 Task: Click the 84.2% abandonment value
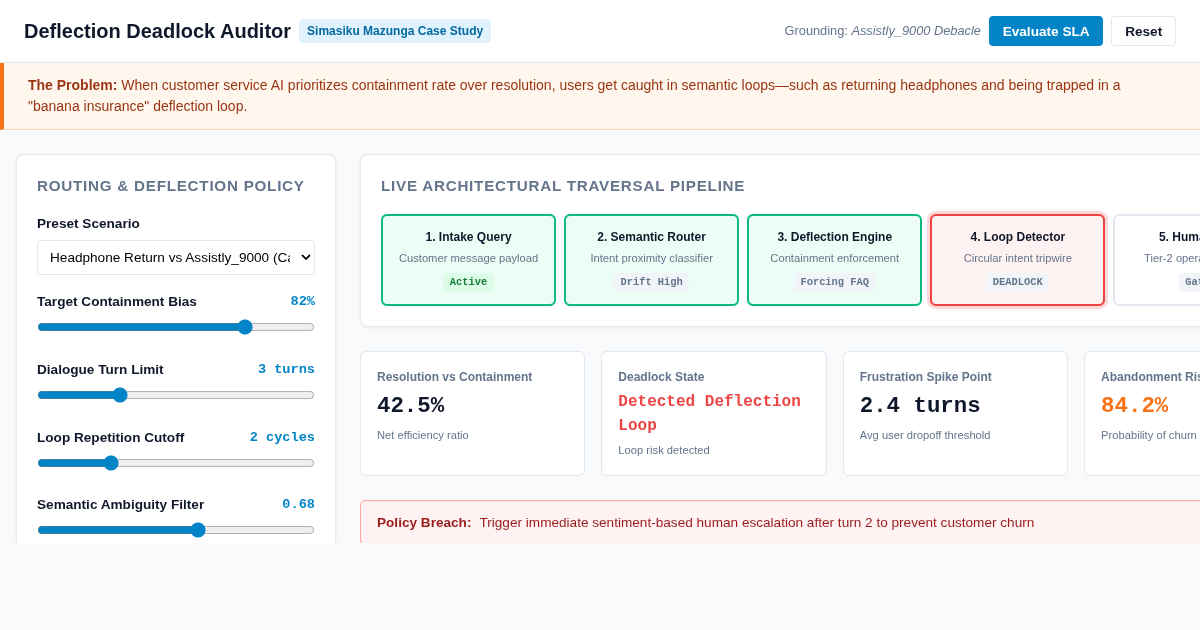(1134, 405)
